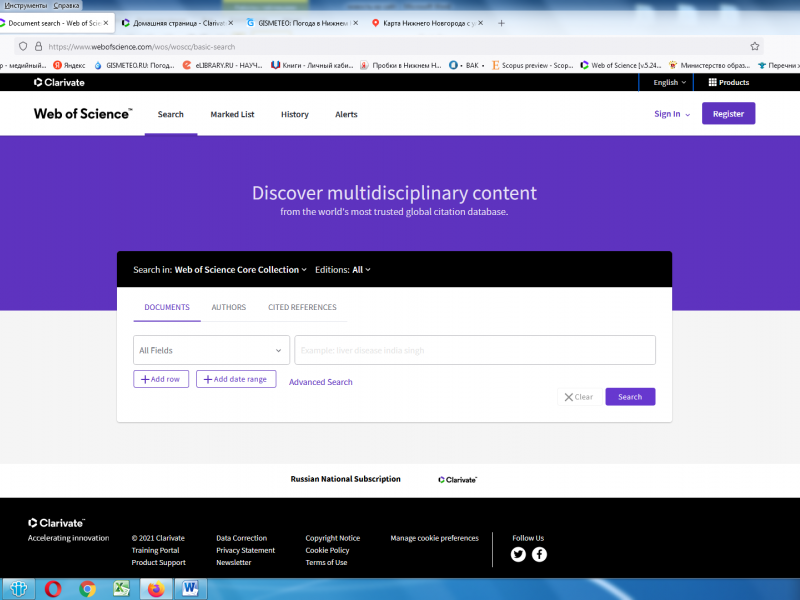Bookmark this page with the star icon
This screenshot has height=600, width=800.
[755, 46]
